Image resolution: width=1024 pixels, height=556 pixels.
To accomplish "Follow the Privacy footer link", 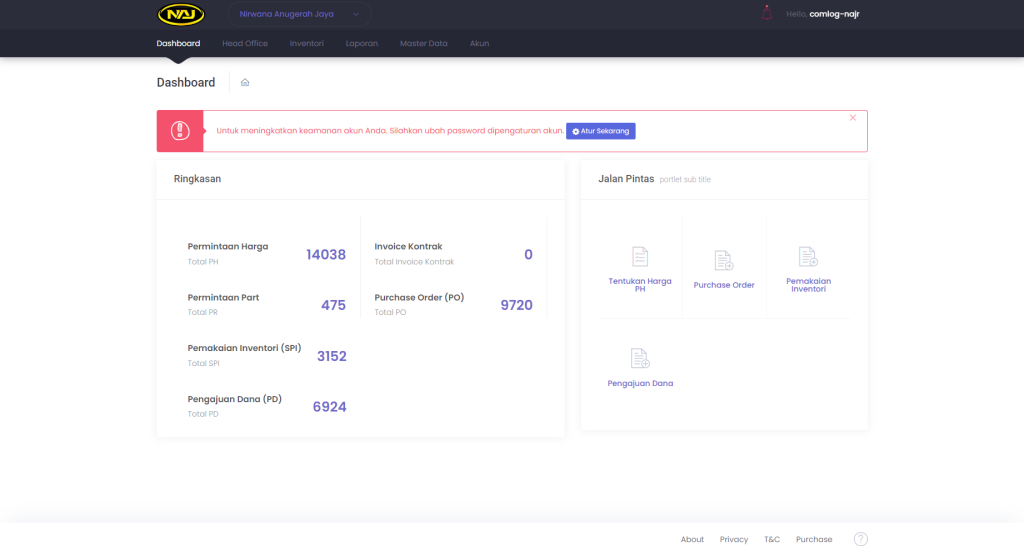I will (x=734, y=539).
